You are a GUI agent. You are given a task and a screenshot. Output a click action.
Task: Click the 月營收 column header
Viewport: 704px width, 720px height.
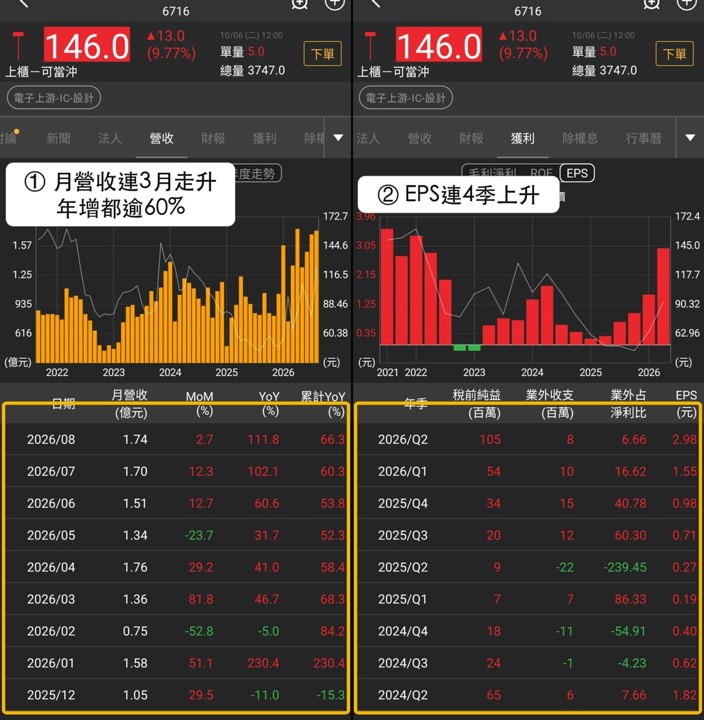(x=130, y=403)
